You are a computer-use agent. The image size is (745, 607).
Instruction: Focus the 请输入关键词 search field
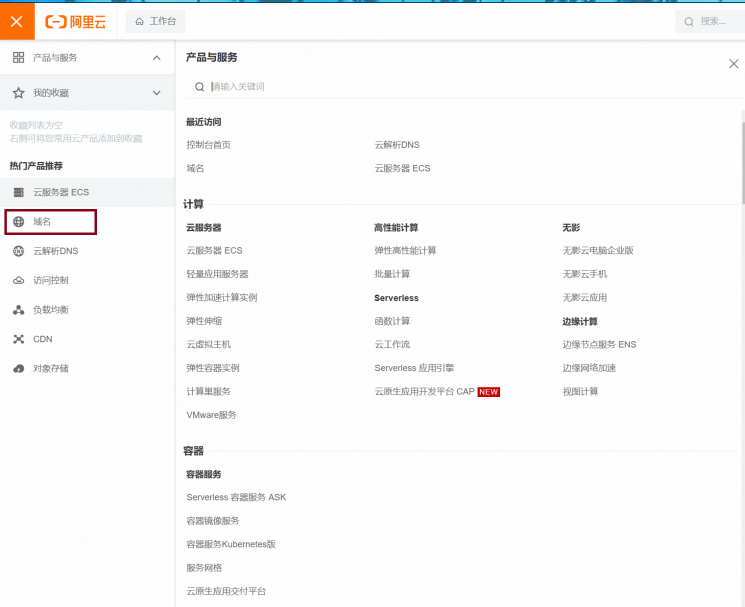pos(463,86)
